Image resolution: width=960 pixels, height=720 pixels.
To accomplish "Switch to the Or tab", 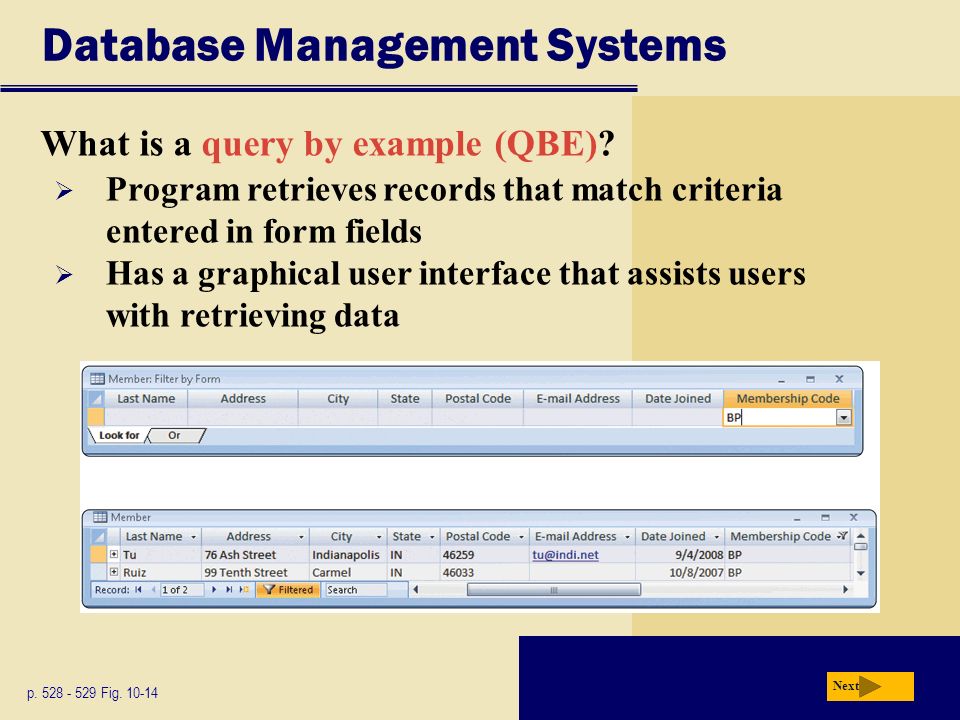I will [174, 435].
